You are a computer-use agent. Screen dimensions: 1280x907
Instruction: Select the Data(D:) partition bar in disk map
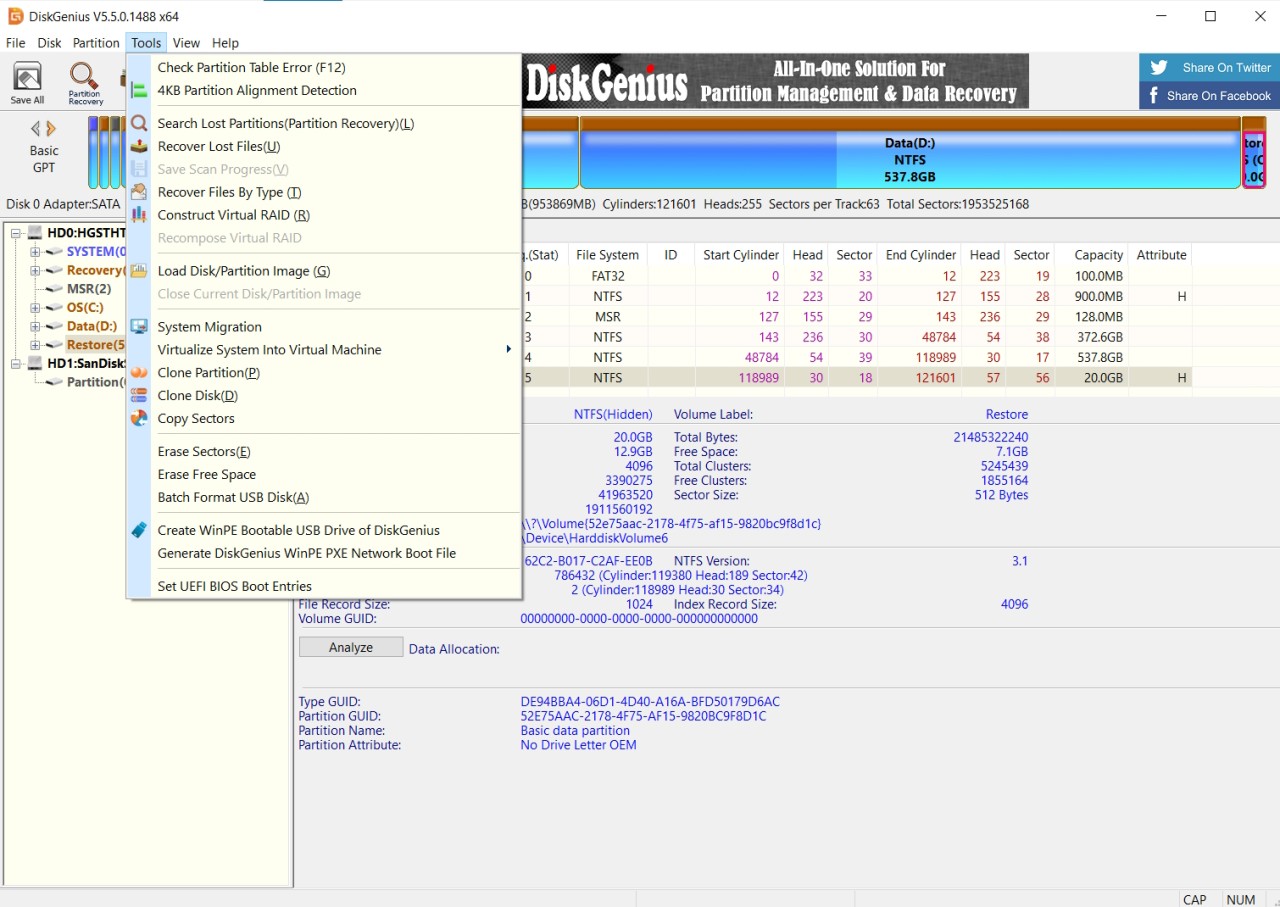(x=910, y=152)
